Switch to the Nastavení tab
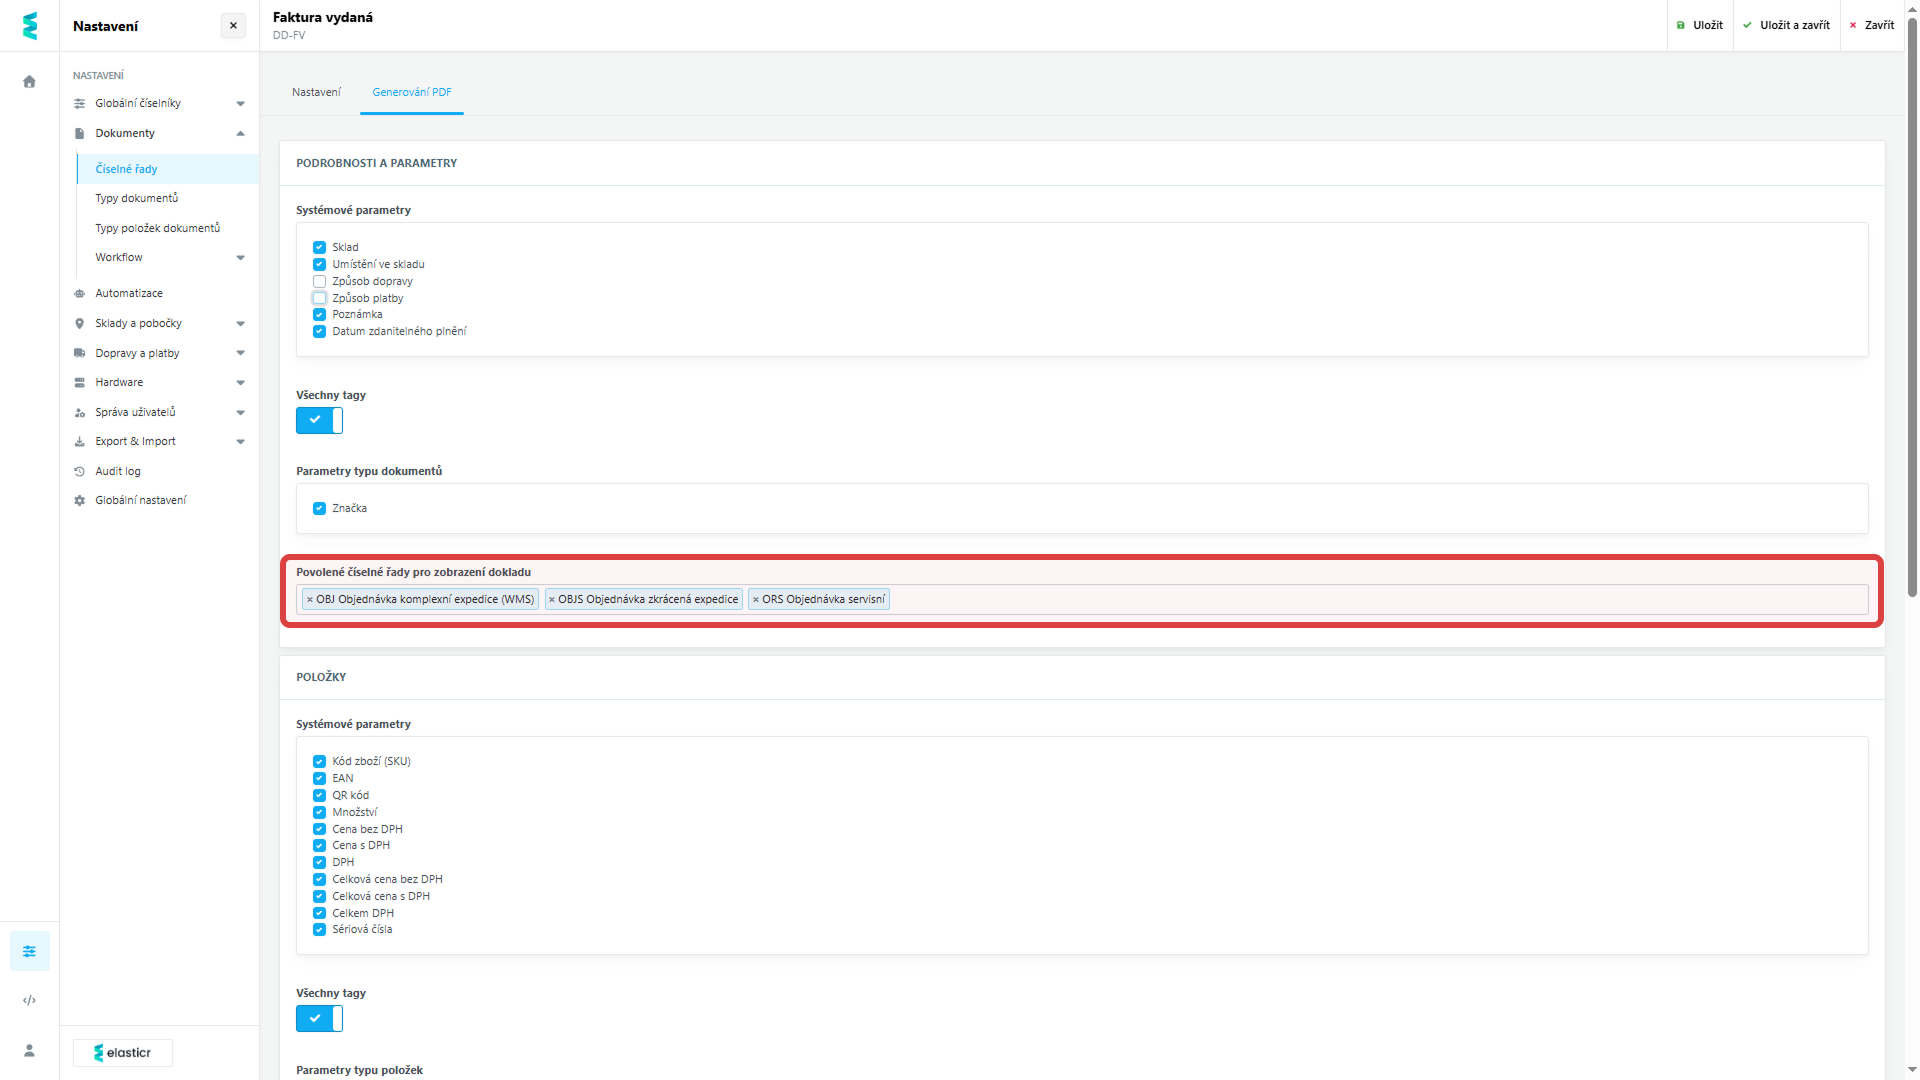The width and height of the screenshot is (1920, 1080). (316, 92)
